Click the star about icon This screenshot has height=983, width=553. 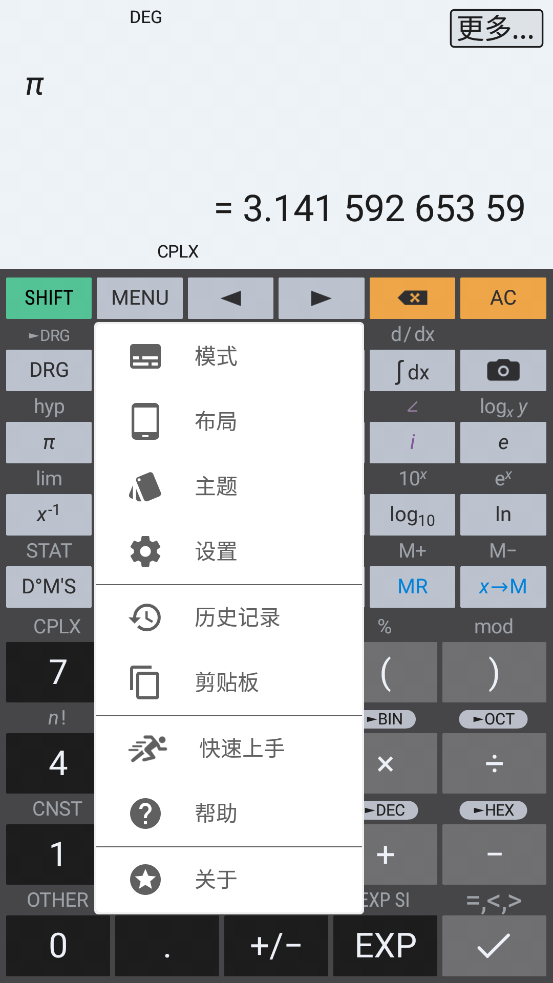tap(145, 879)
